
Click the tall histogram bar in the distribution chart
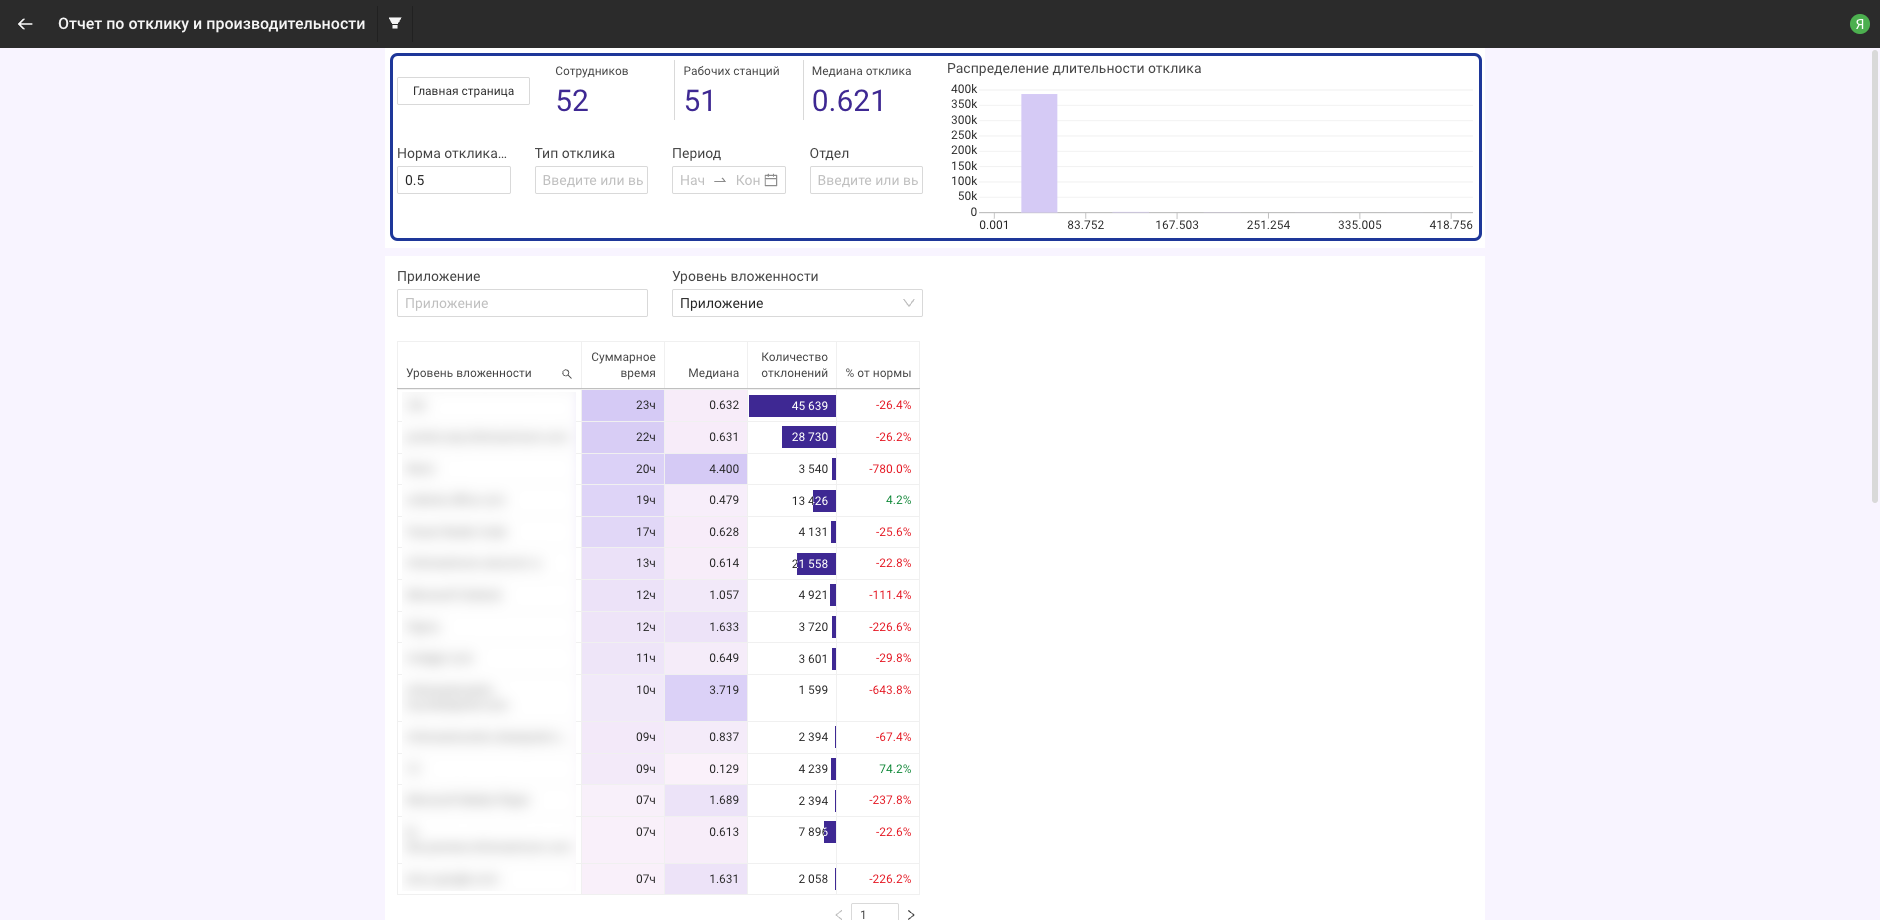click(1039, 153)
